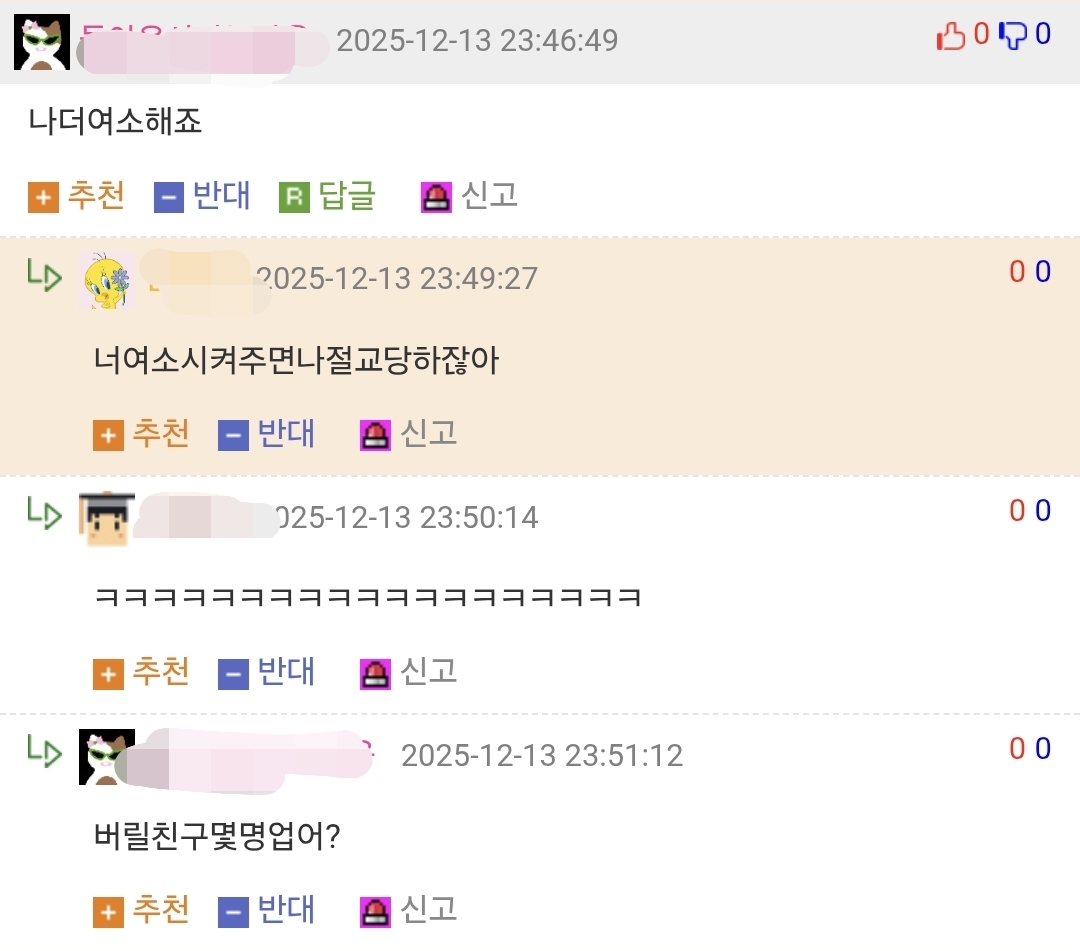
Task: Click the orange plus icon under 나더여소해죠
Action: click(x=43, y=198)
